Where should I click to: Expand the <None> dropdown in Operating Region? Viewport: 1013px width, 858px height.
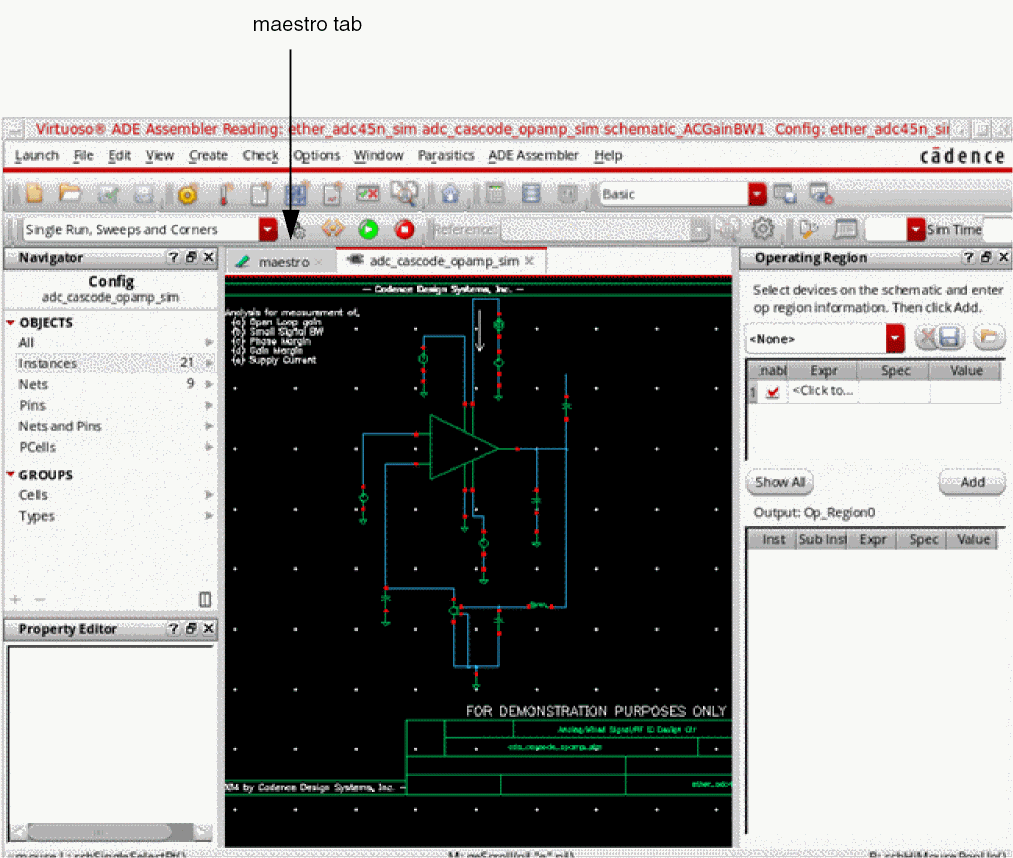894,339
